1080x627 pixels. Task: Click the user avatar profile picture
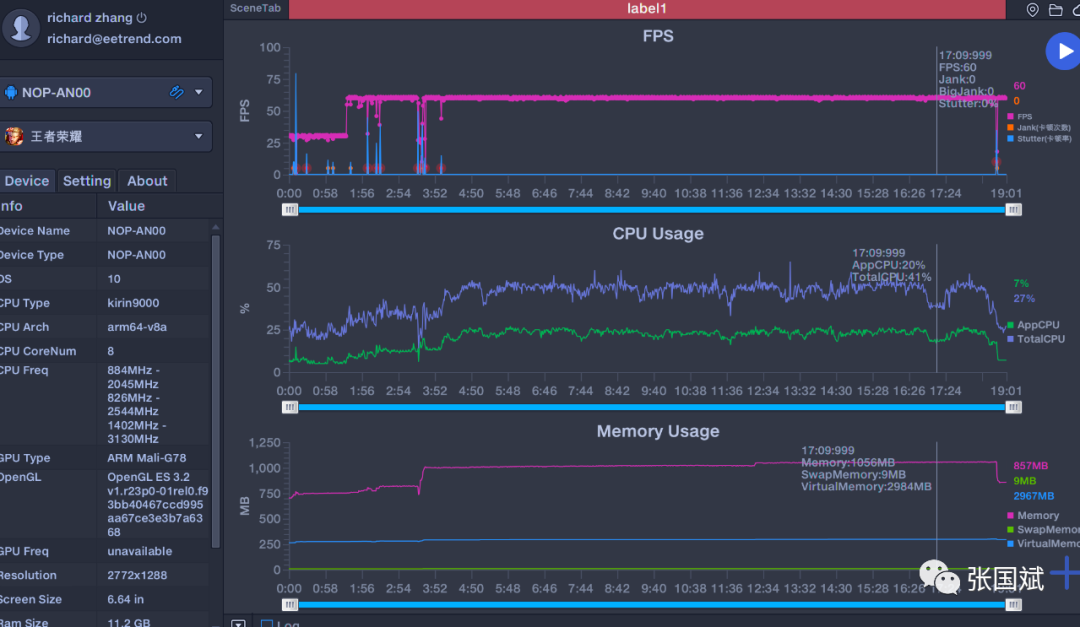(21, 28)
